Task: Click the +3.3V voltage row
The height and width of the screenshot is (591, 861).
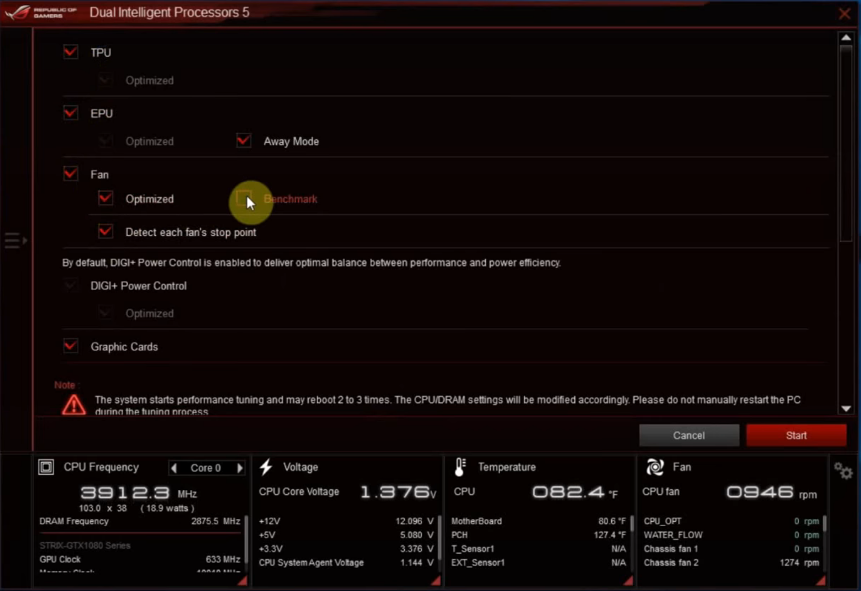Action: tap(346, 549)
